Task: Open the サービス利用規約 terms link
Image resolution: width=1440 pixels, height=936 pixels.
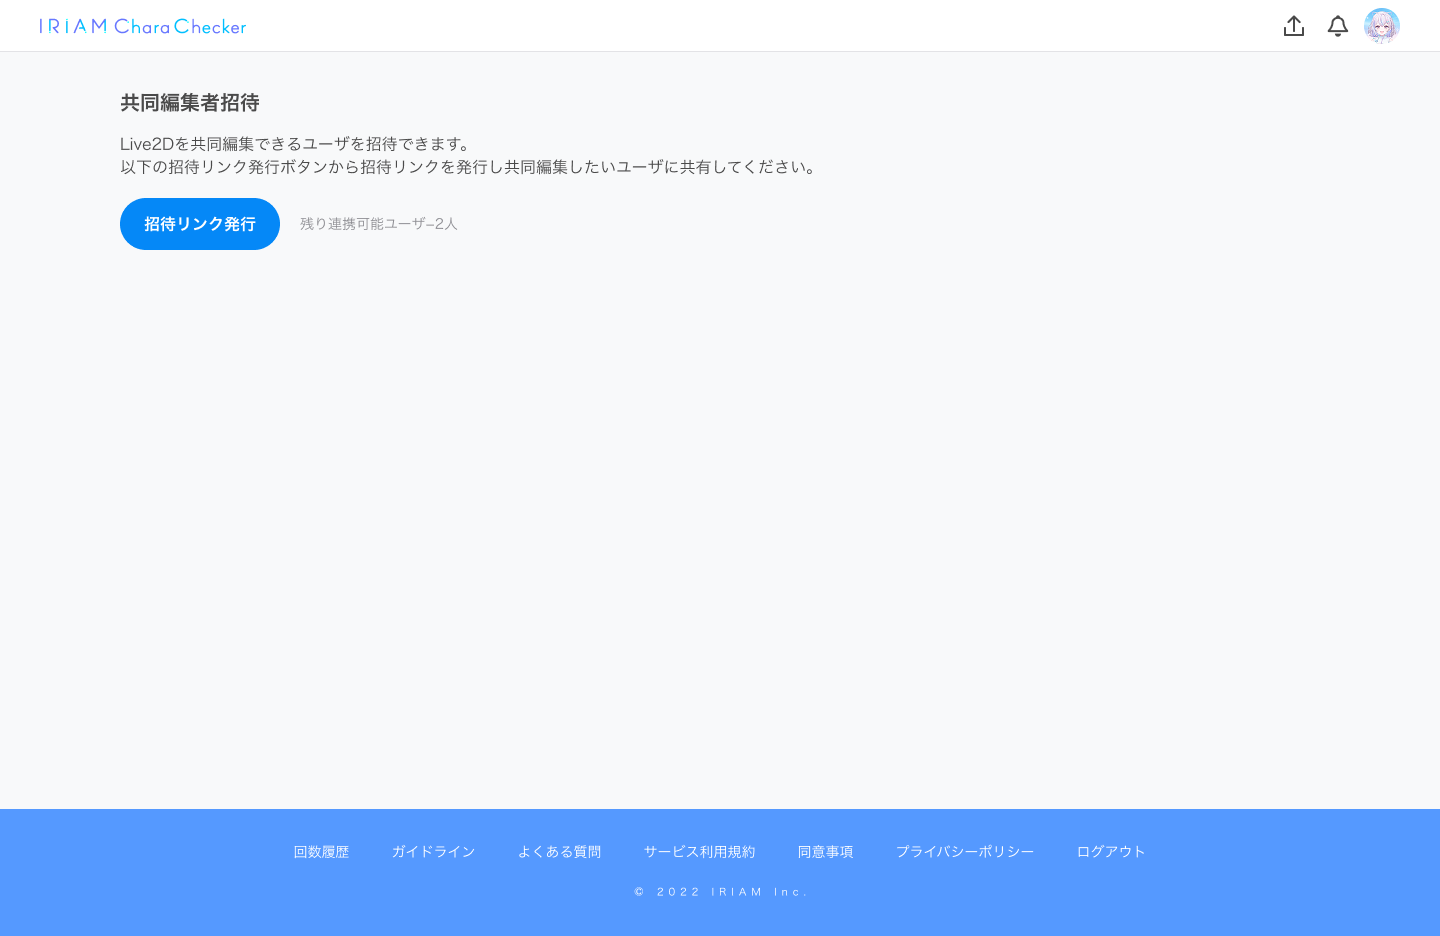Action: point(699,851)
